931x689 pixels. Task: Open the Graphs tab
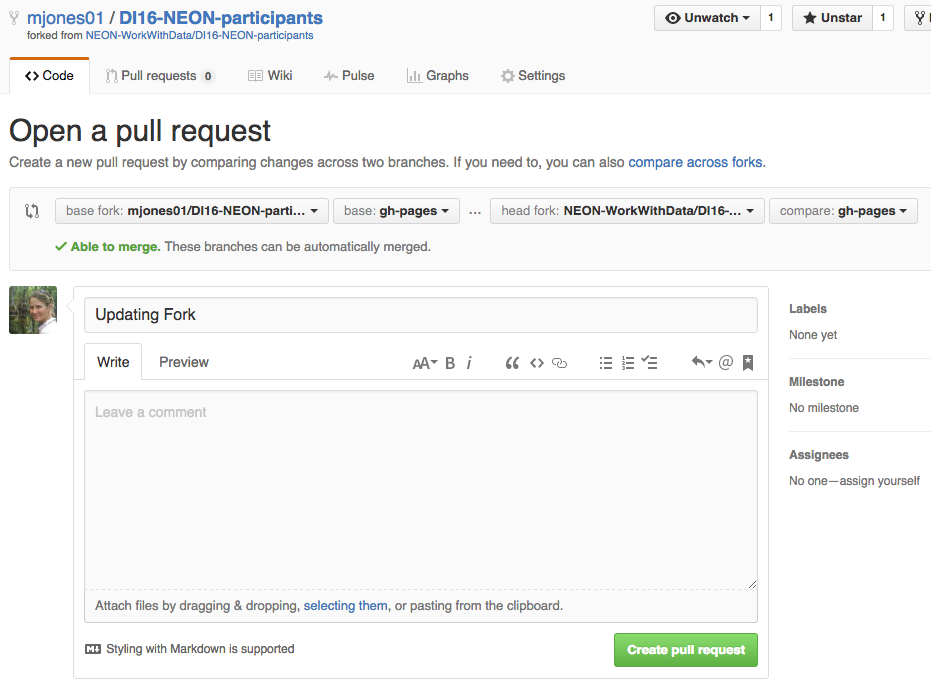[x=438, y=75]
